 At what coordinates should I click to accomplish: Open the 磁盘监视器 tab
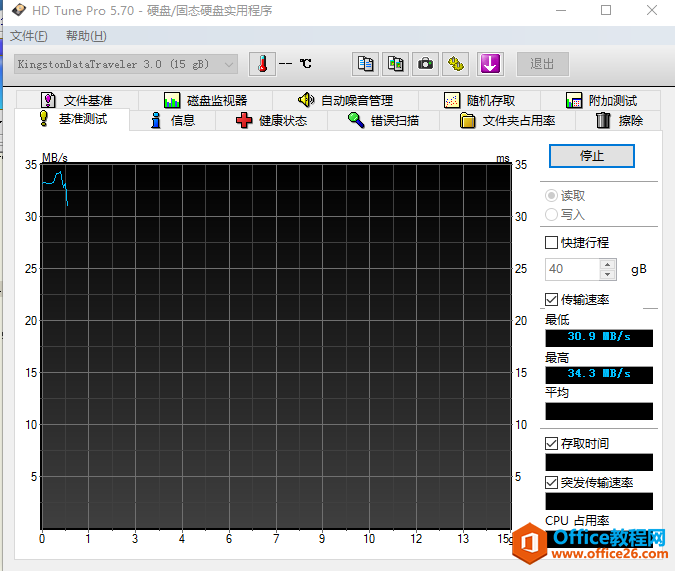point(205,100)
